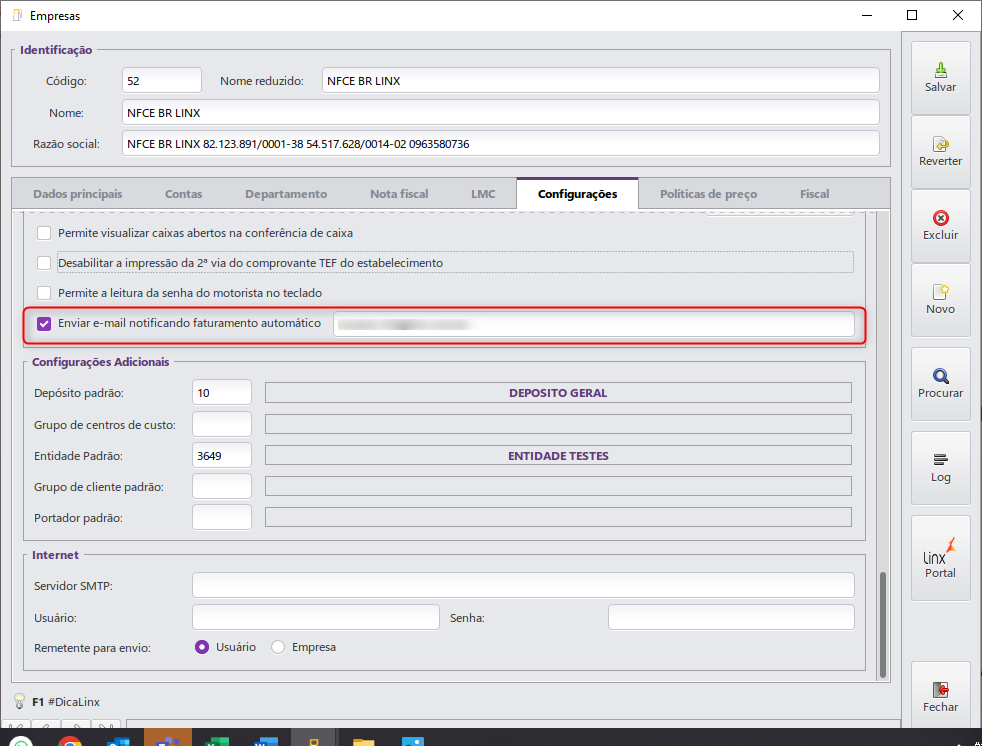Open Excel from the taskbar
The image size is (982, 746).
(217, 740)
